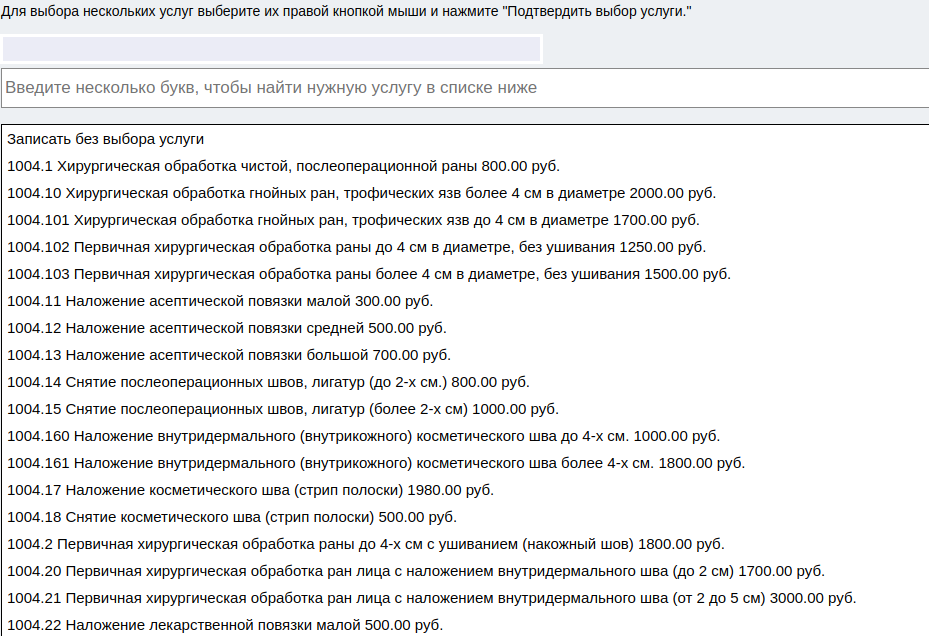Pick 1004.12 medium aseptic dressing
The image size is (929, 636).
tap(226, 328)
